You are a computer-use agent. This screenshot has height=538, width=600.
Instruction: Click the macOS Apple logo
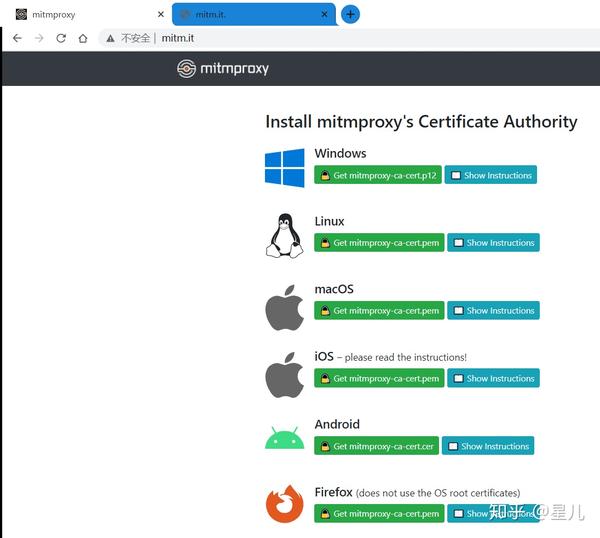pos(284,307)
